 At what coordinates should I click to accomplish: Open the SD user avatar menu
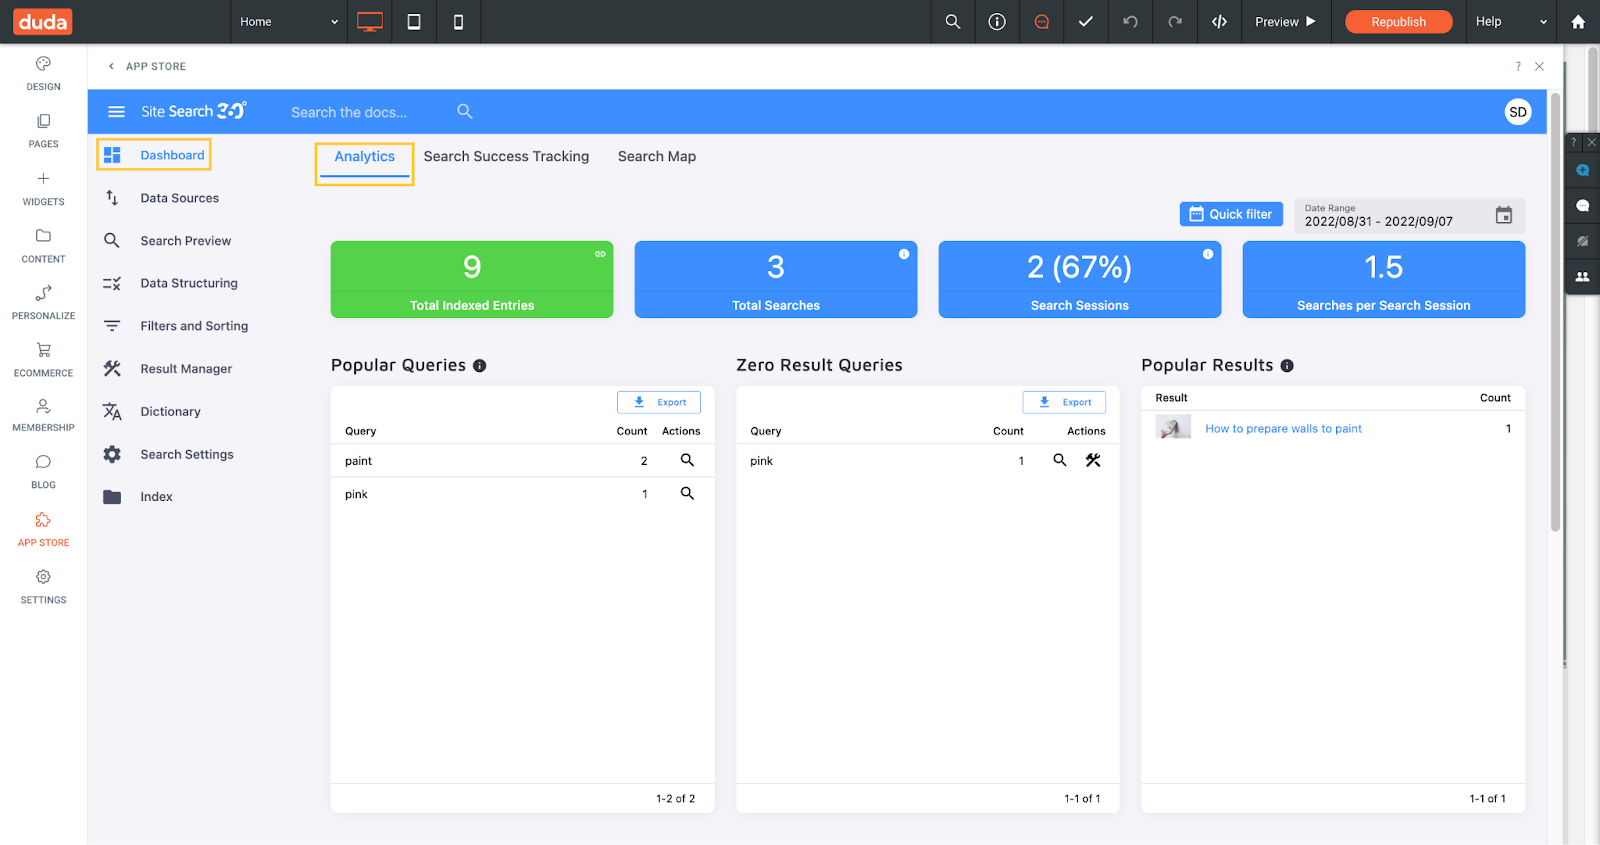point(1518,112)
